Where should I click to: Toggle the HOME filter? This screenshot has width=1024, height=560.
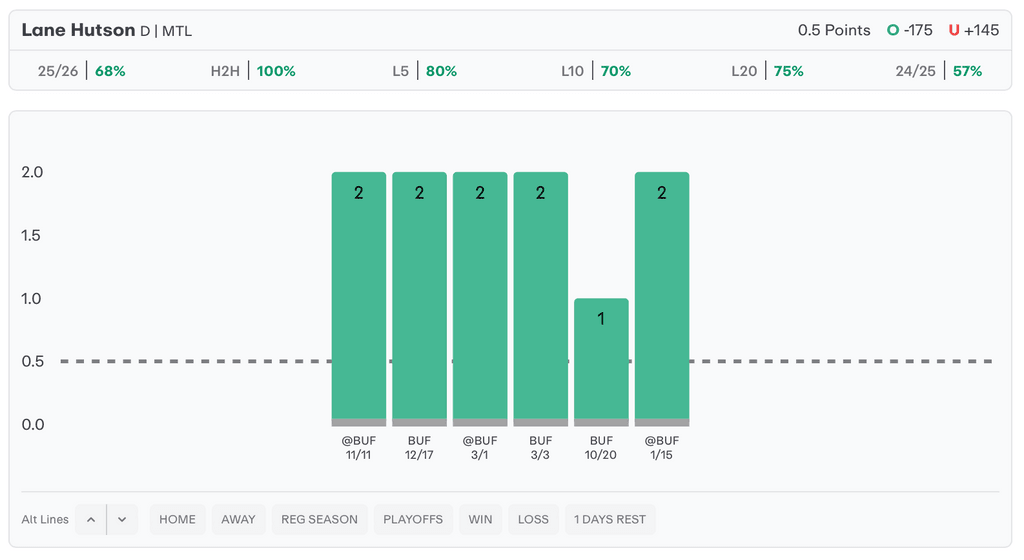(177, 519)
